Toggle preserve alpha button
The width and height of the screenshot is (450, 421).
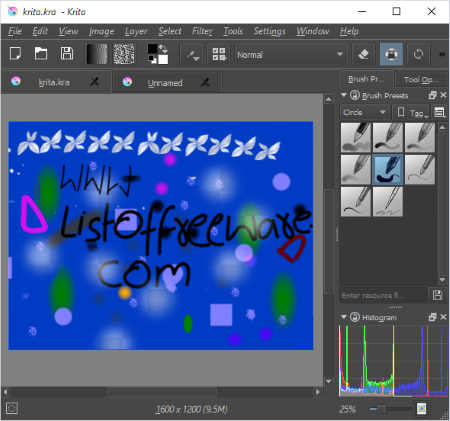pos(391,54)
